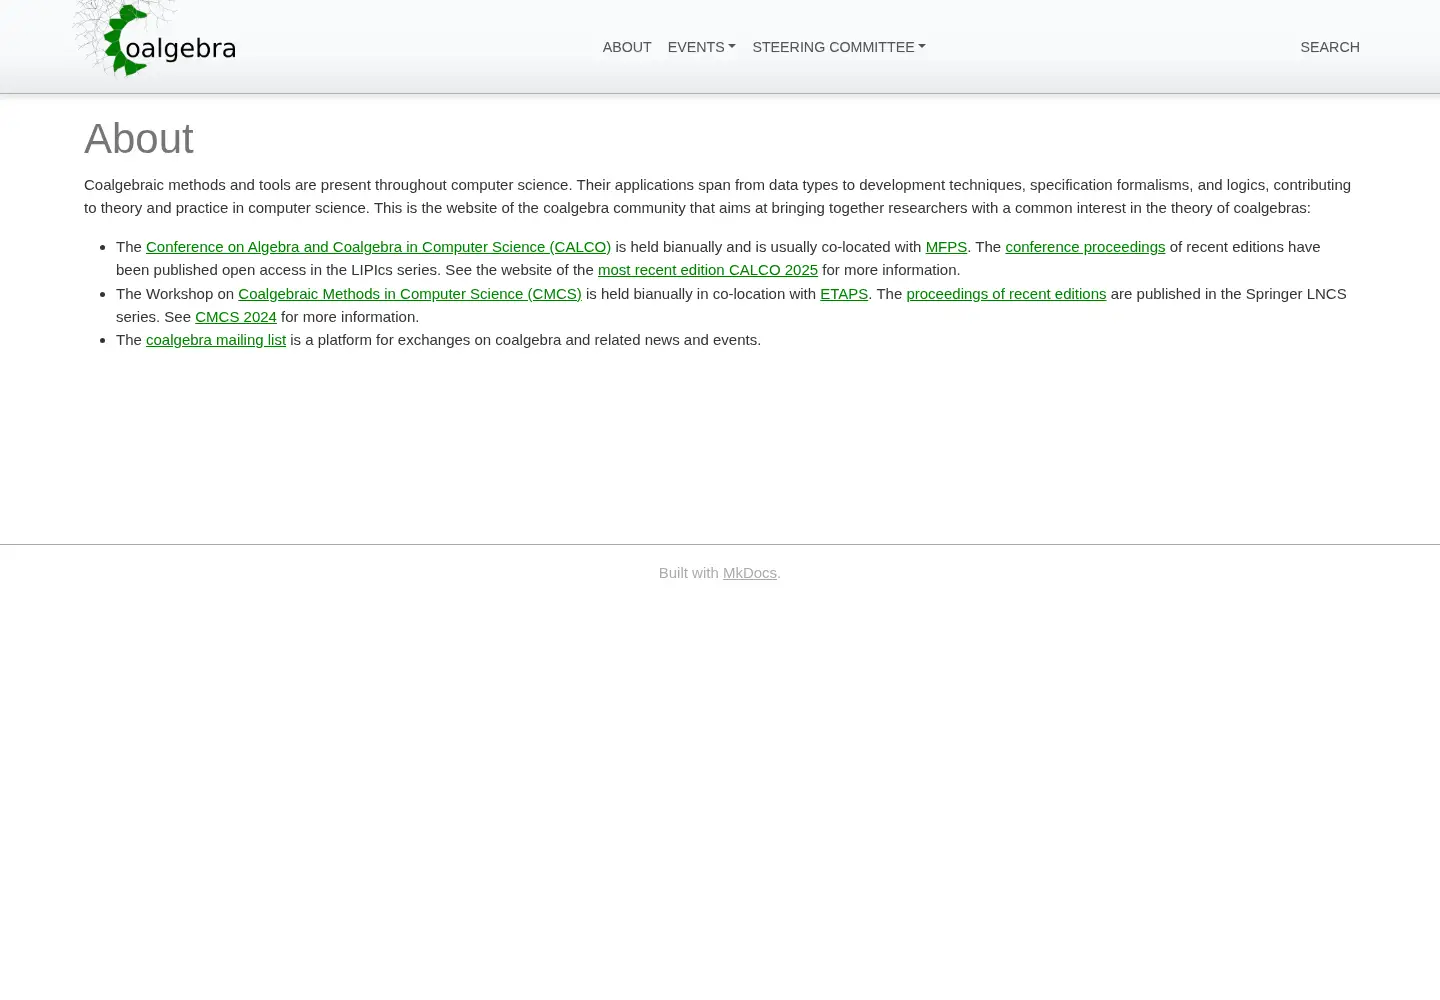Expand the Steering Committee dropdown
Viewport: 1440px width, 1000px height.
pyautogui.click(x=839, y=47)
